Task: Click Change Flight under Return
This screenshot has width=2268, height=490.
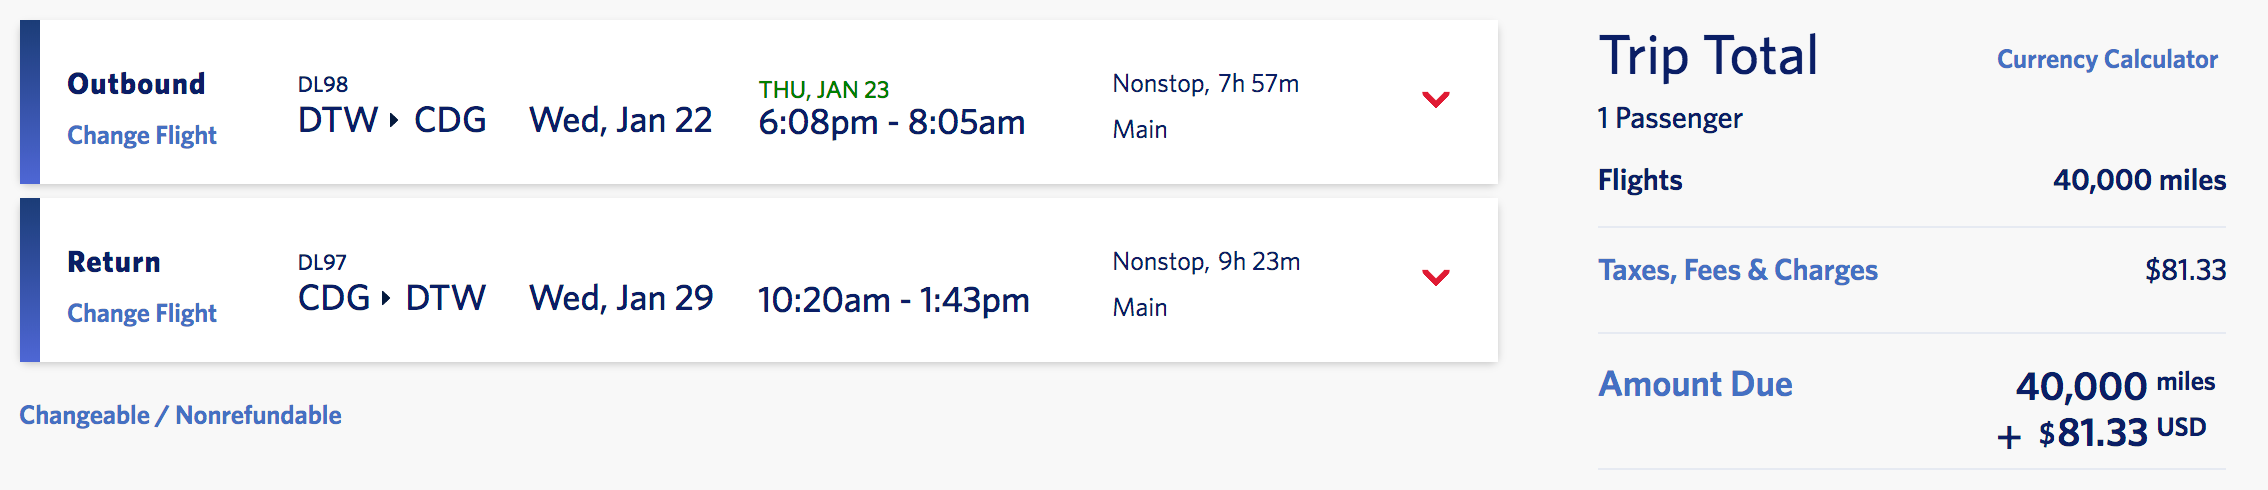Action: pos(142,313)
